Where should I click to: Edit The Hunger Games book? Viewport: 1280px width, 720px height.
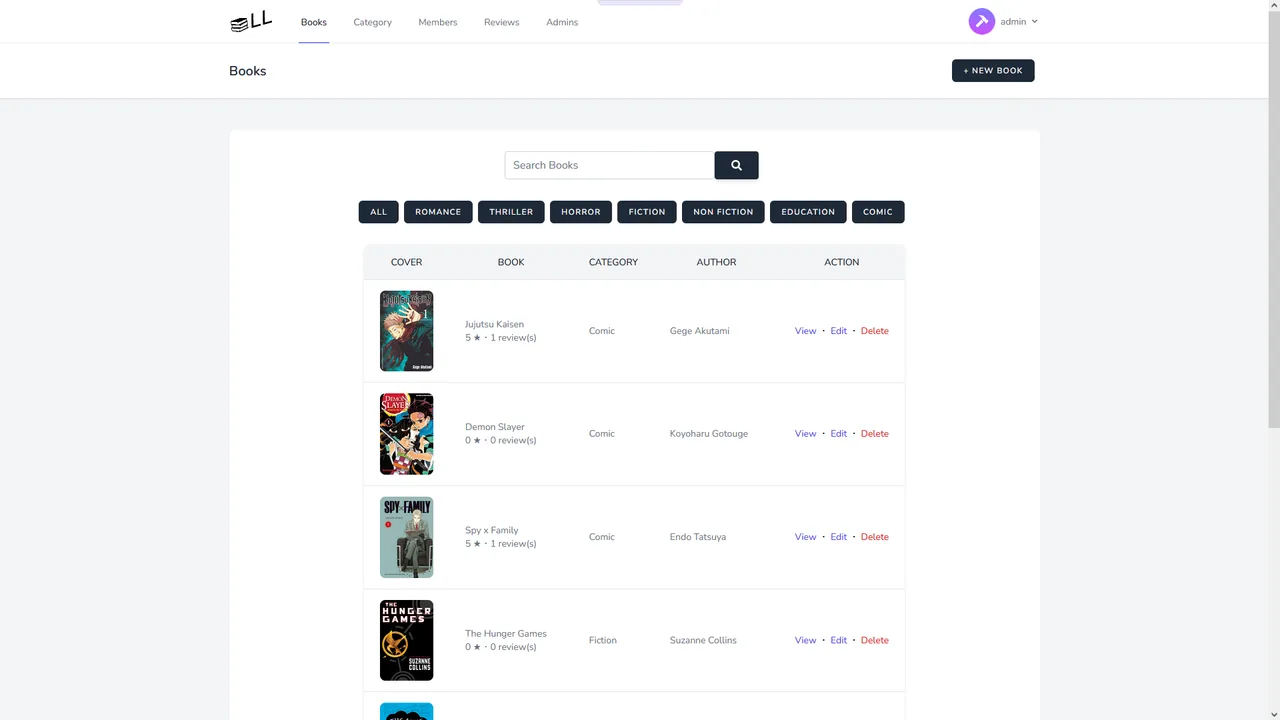pyautogui.click(x=839, y=640)
